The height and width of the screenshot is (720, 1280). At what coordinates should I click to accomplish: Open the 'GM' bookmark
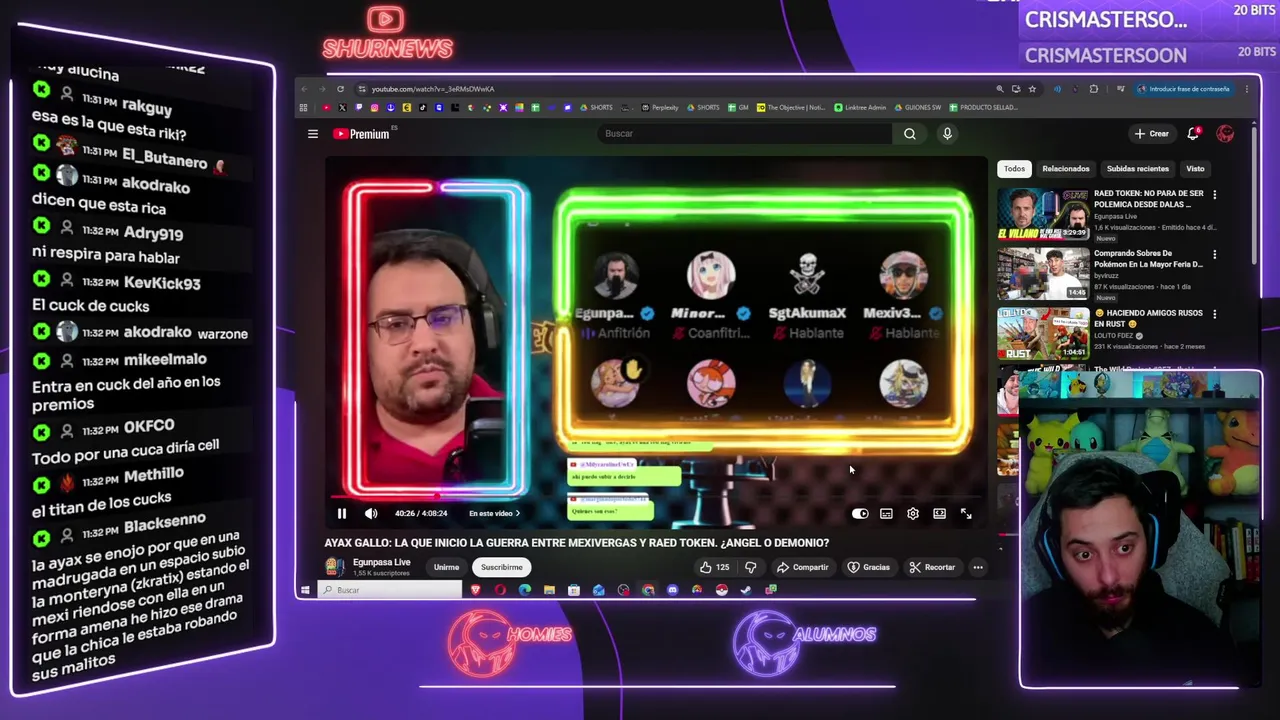point(738,107)
